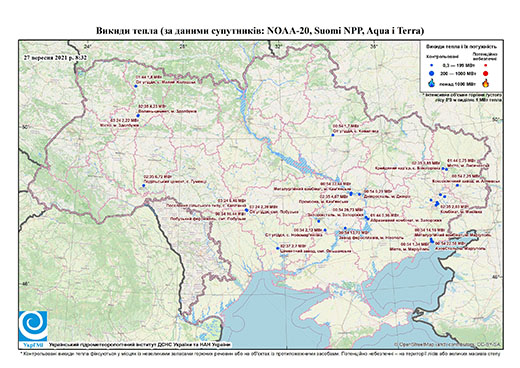The width and height of the screenshot is (520, 368).
Task: Click the institute name caption beside the logo
Action: 140,345
